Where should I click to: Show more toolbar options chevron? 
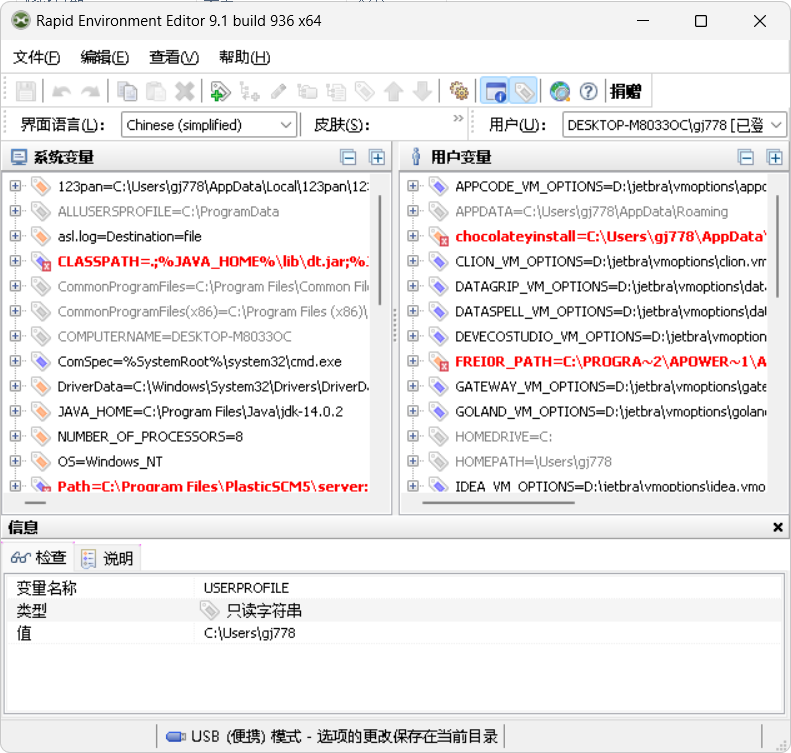(458, 118)
